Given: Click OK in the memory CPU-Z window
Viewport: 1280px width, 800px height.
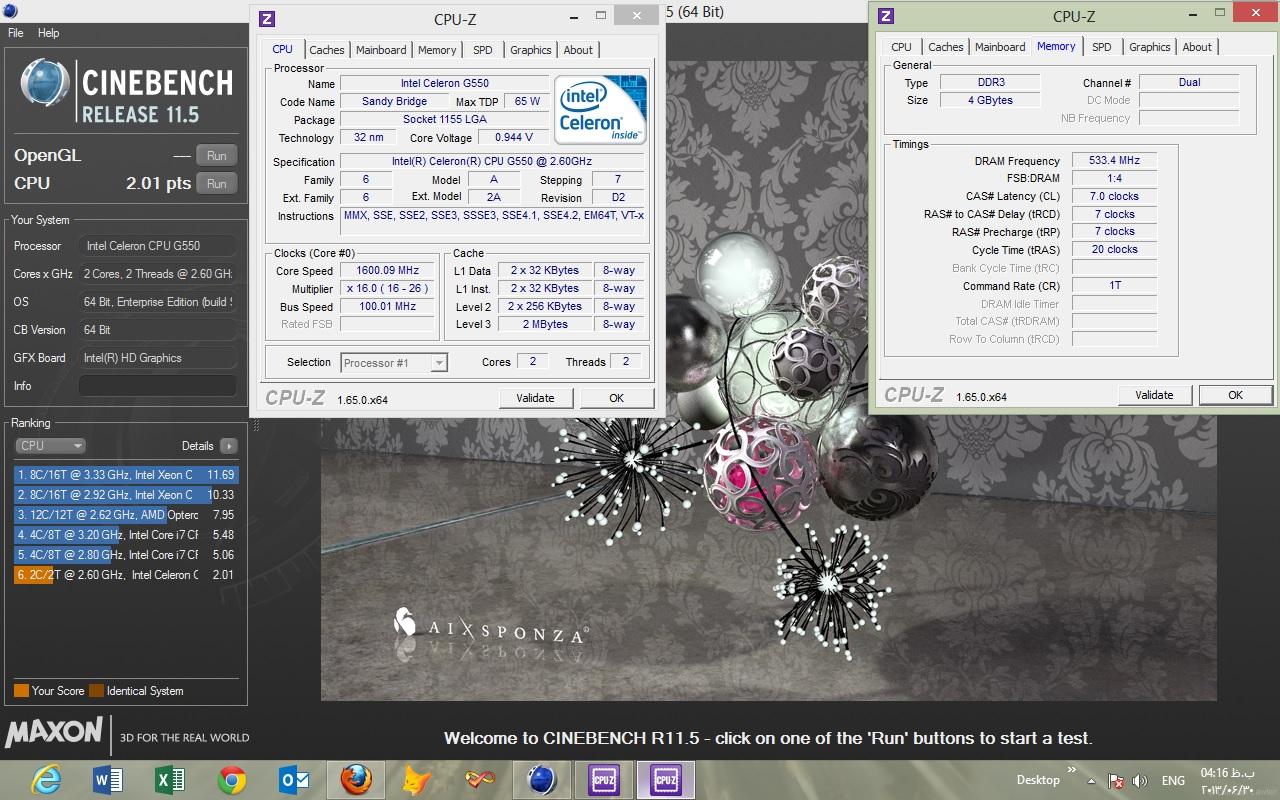Looking at the screenshot, I should [1236, 395].
